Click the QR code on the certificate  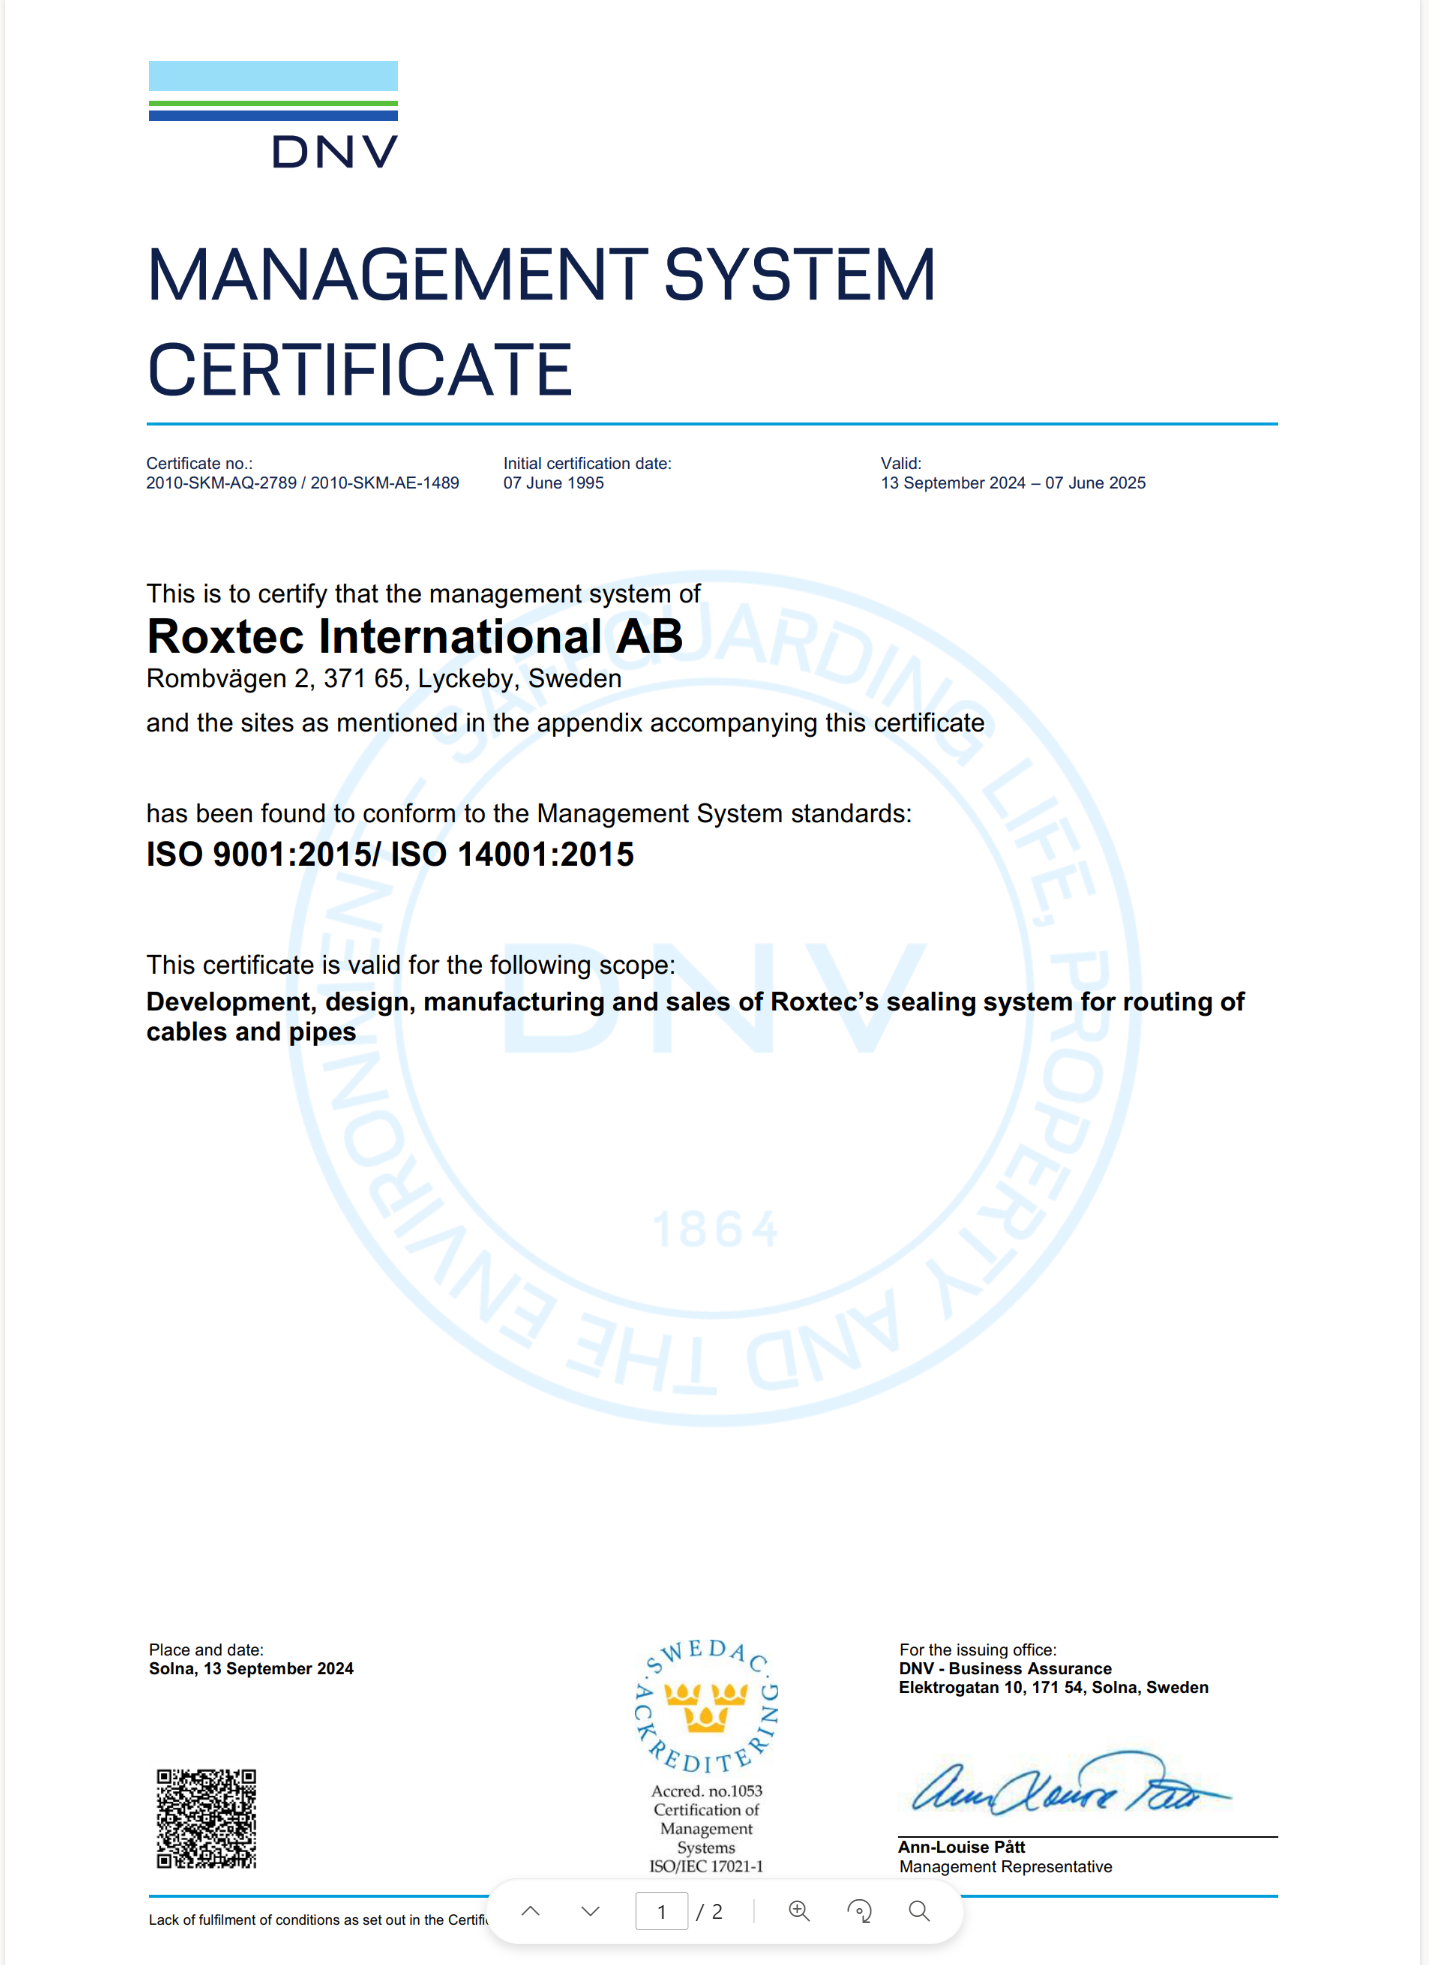pyautogui.click(x=206, y=1818)
